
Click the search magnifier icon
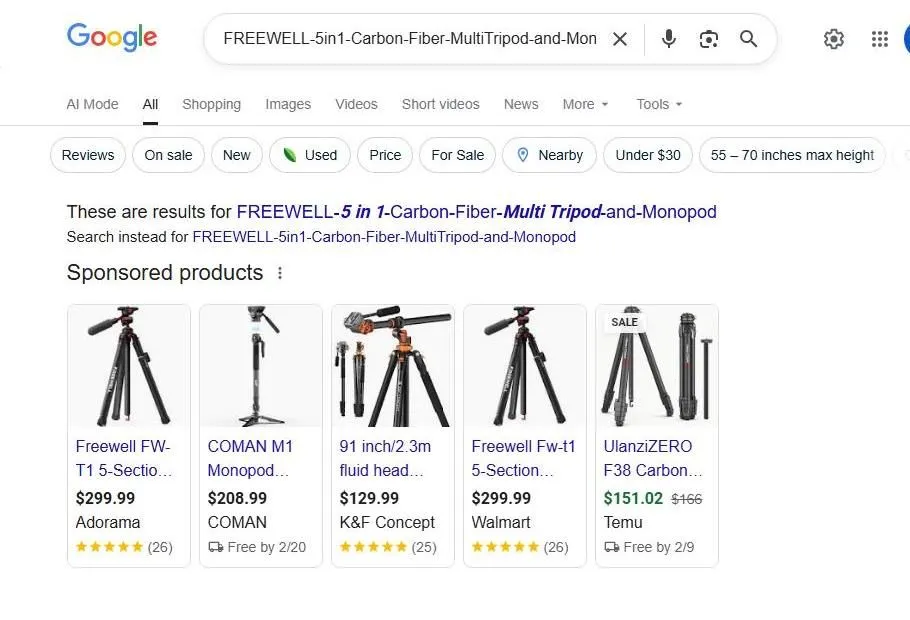748,39
